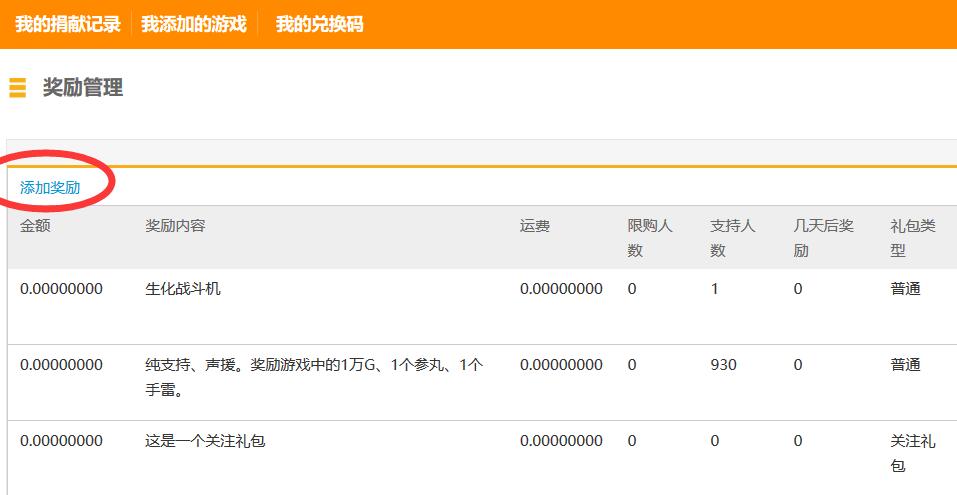Click the 金额 value in the 生化战斗机 row
This screenshot has width=957, height=495.
61,289
